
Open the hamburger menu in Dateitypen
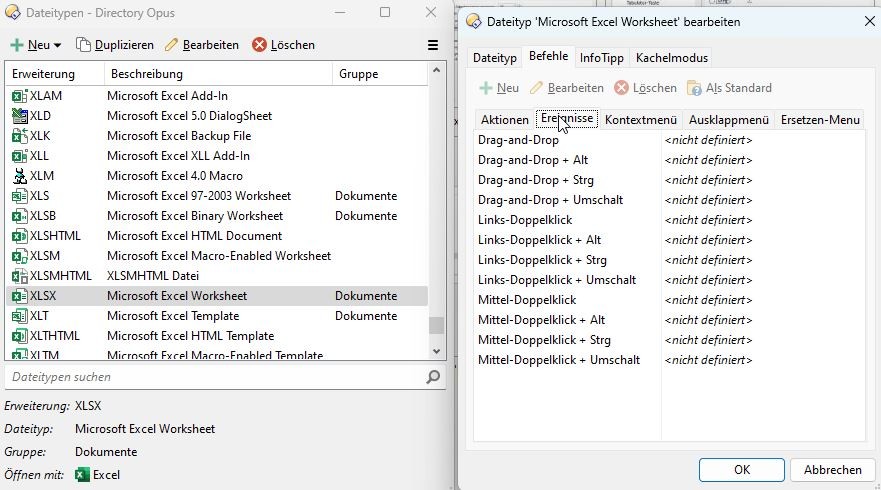click(433, 45)
